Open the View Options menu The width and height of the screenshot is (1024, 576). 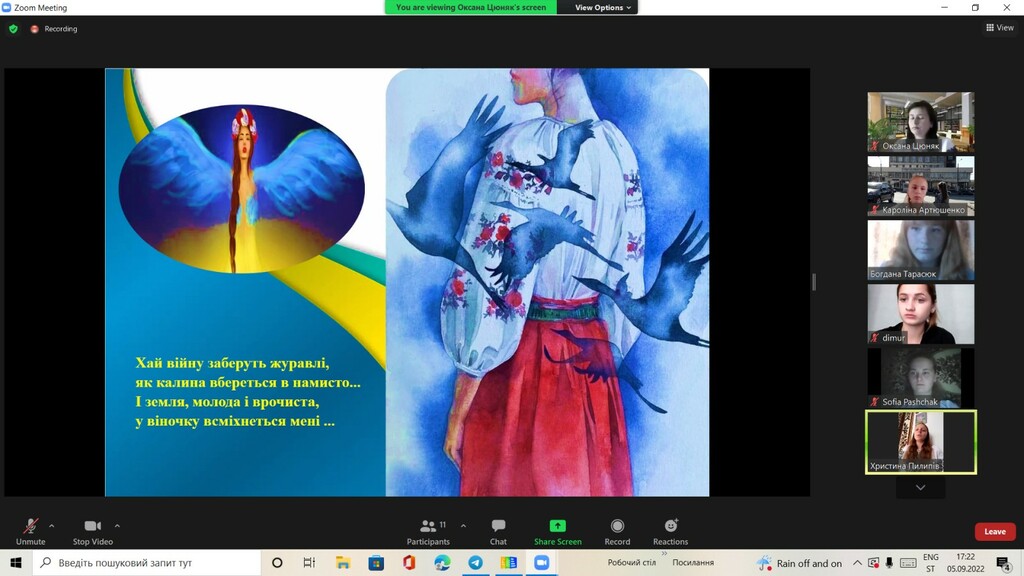point(603,7)
